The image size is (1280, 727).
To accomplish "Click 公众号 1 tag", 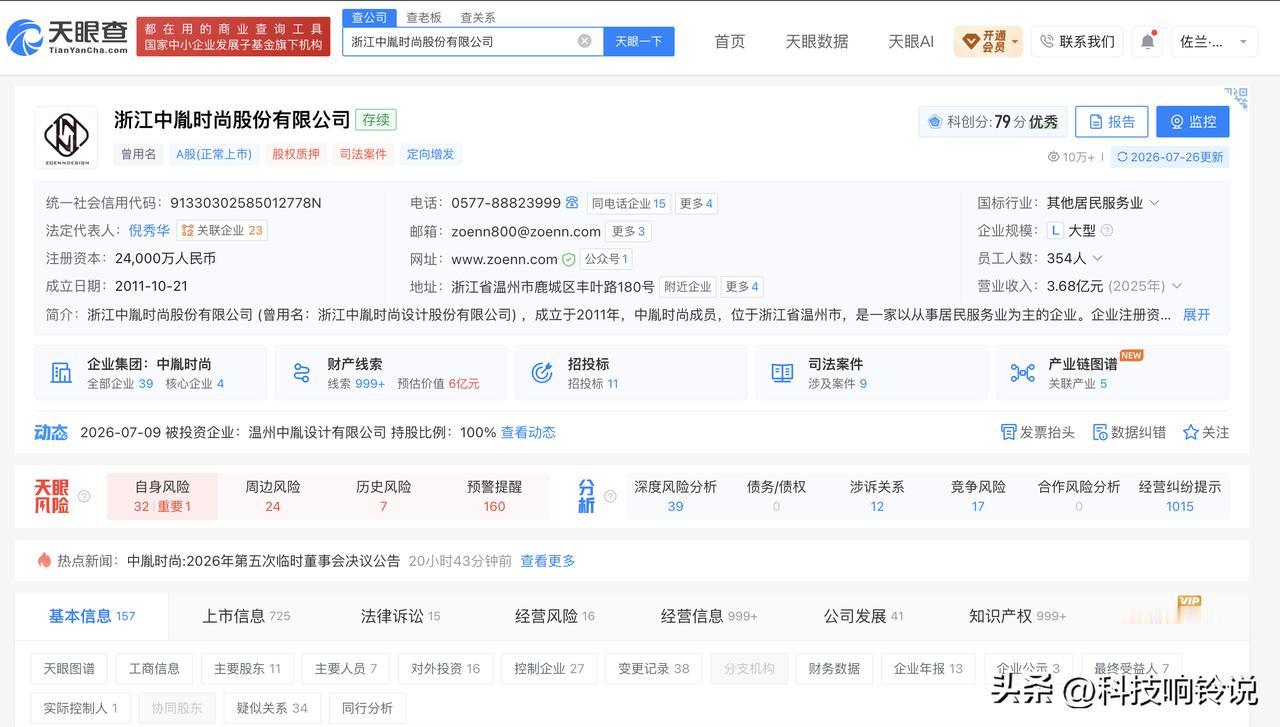I will (607, 259).
